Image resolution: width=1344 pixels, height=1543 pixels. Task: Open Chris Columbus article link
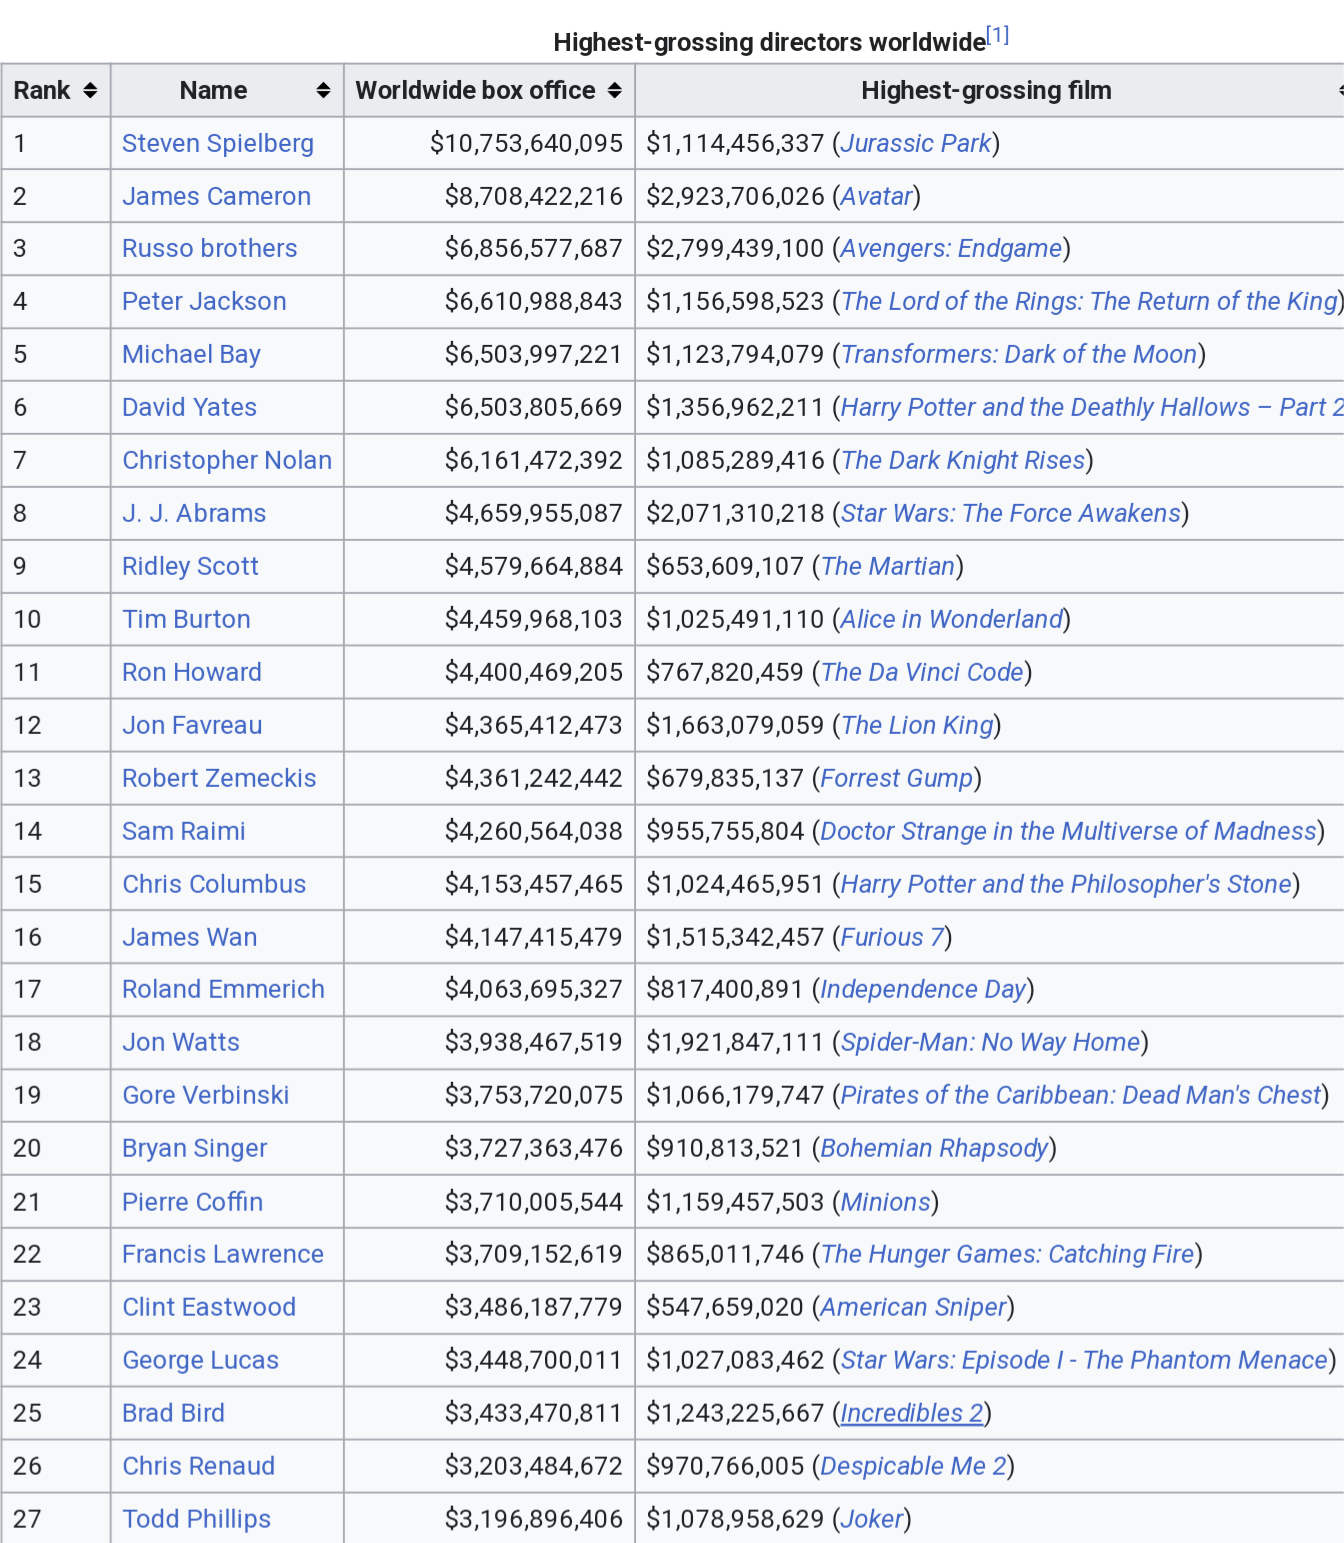coord(214,885)
